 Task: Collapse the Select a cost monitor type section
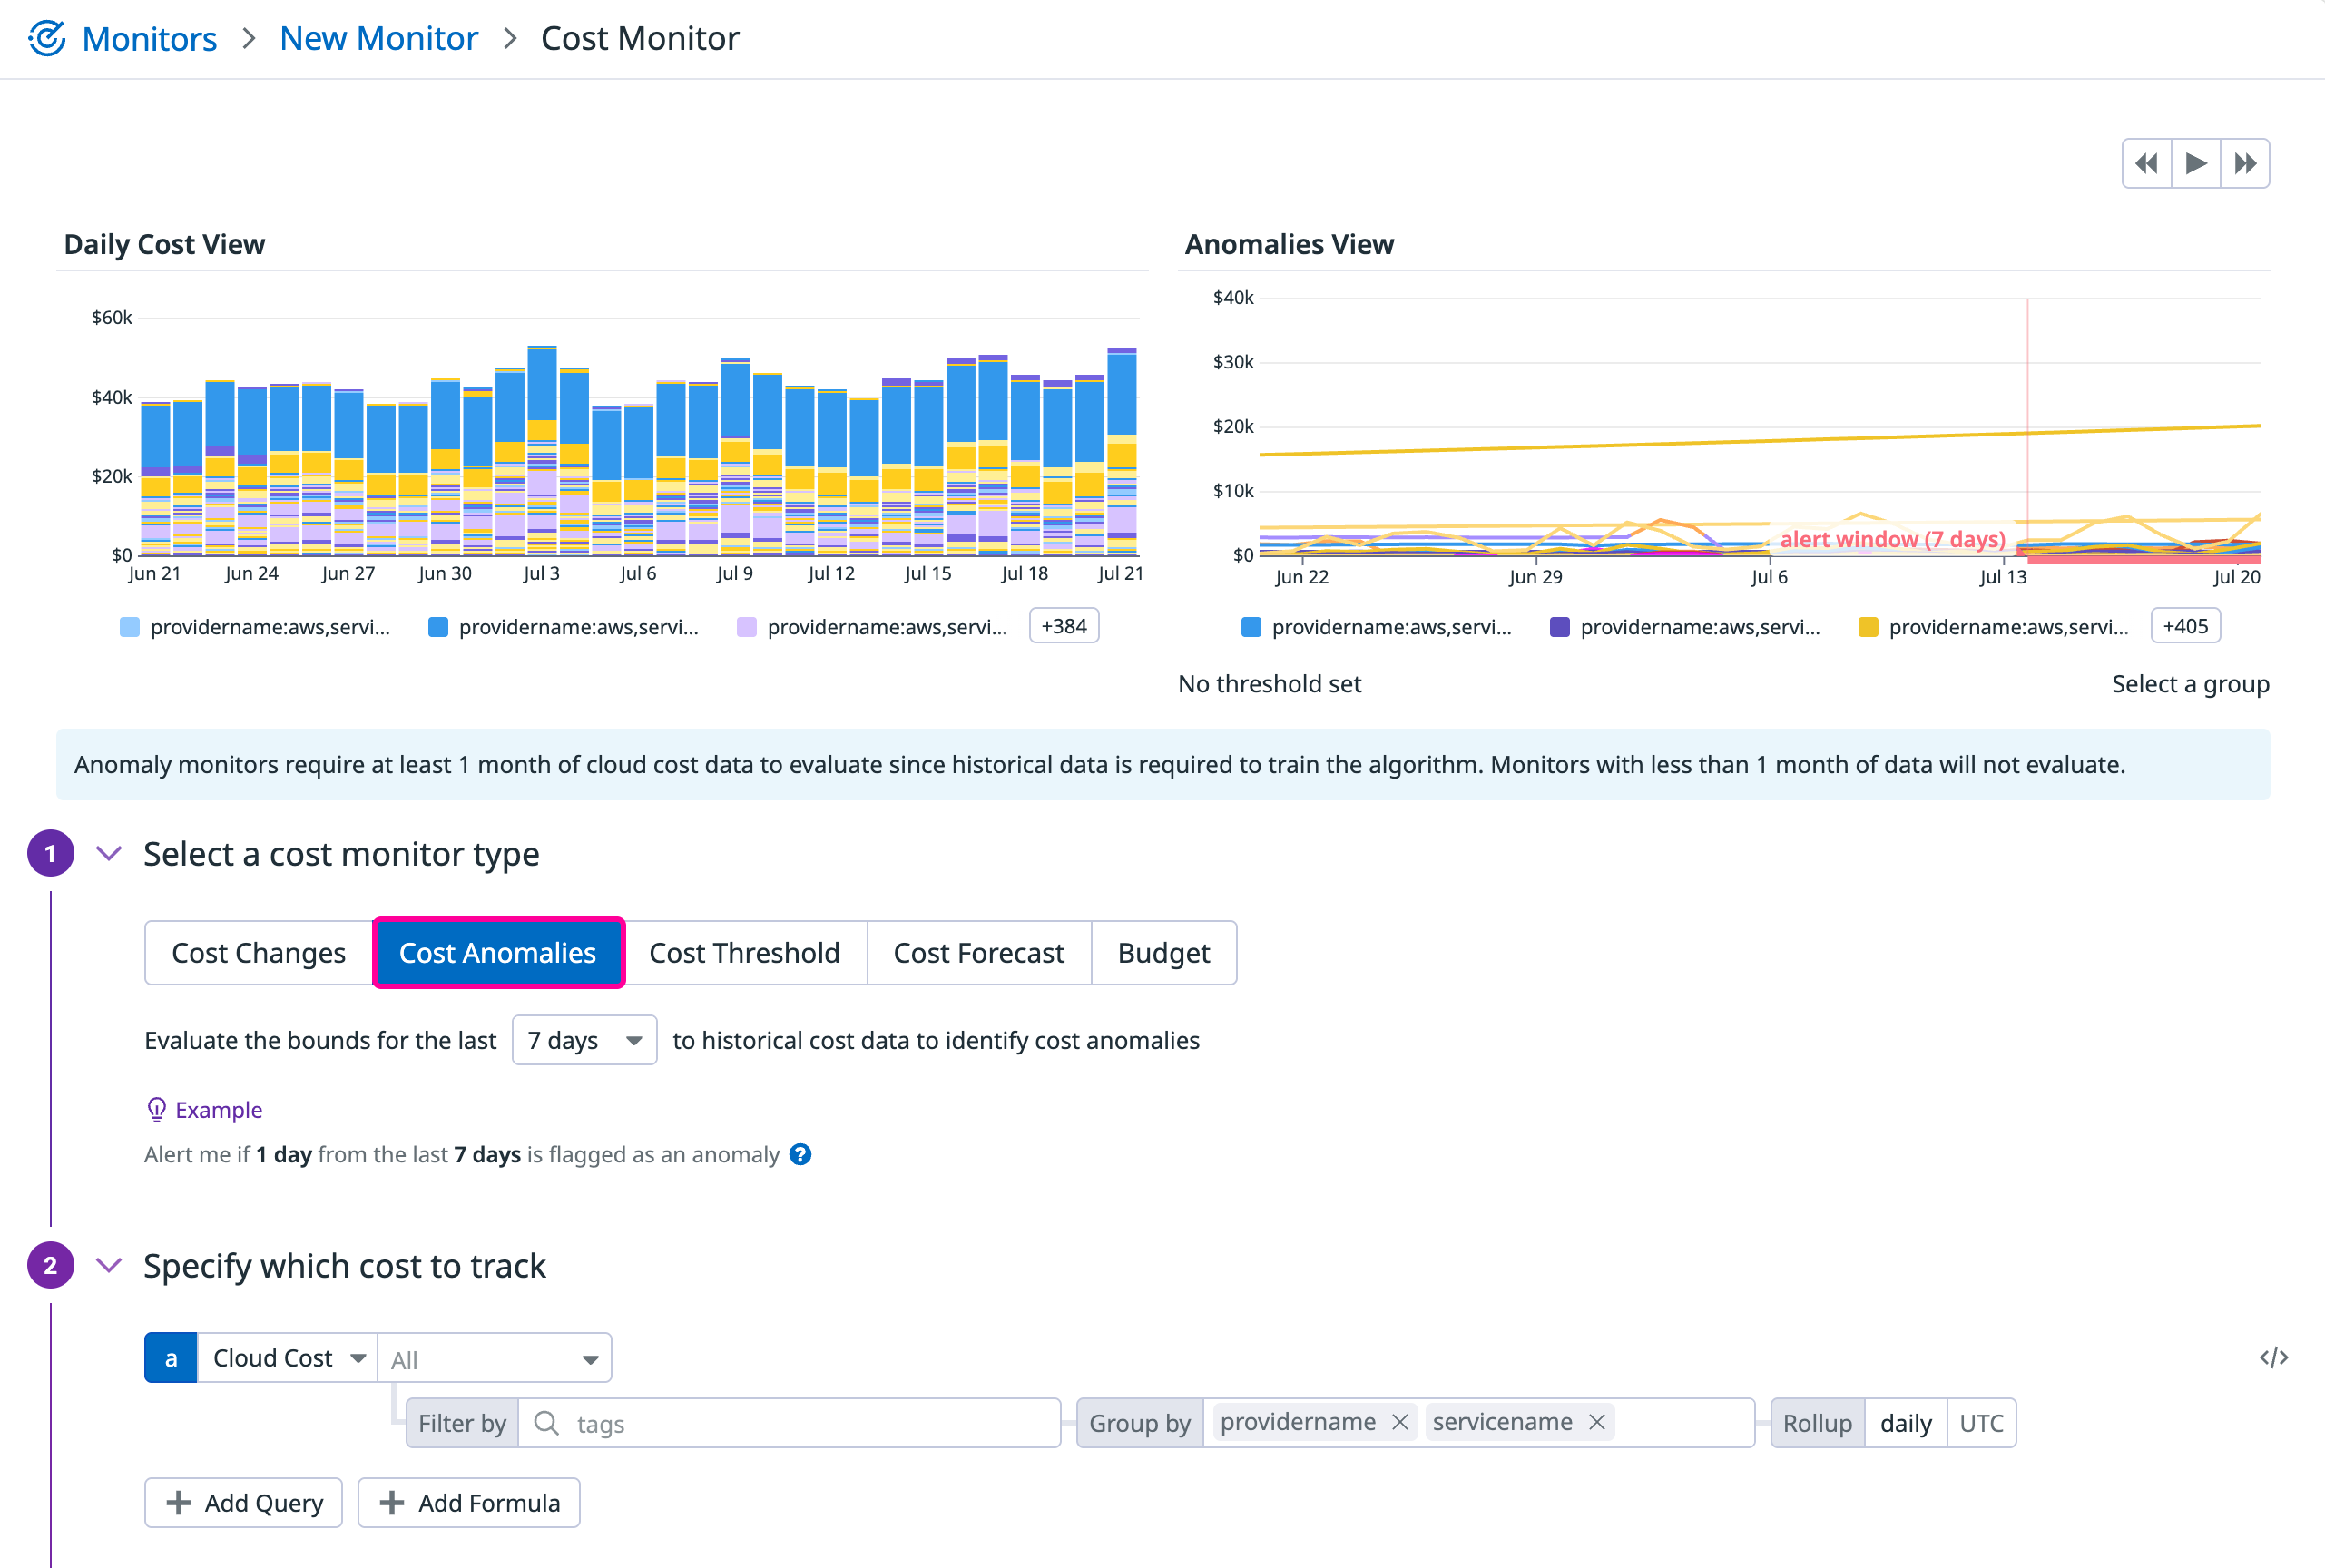tap(109, 854)
